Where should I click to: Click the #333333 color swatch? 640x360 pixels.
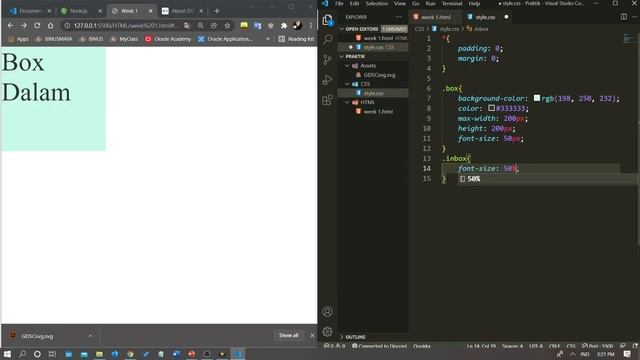pos(491,108)
